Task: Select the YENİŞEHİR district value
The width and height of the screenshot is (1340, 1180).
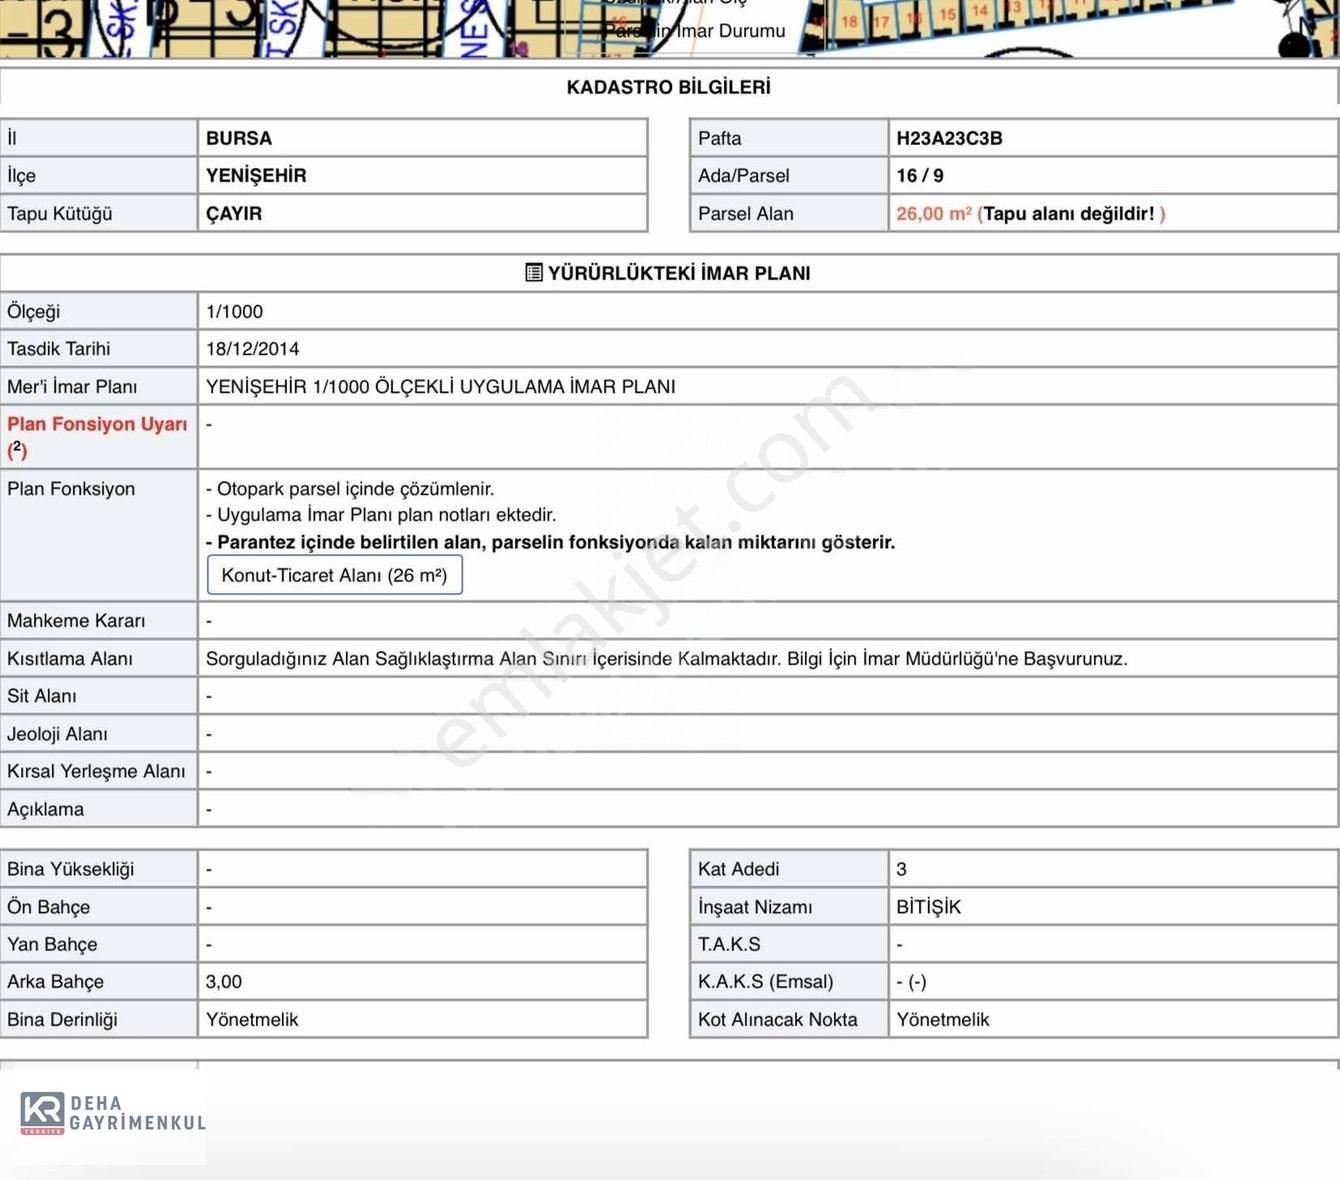Action: tap(256, 175)
